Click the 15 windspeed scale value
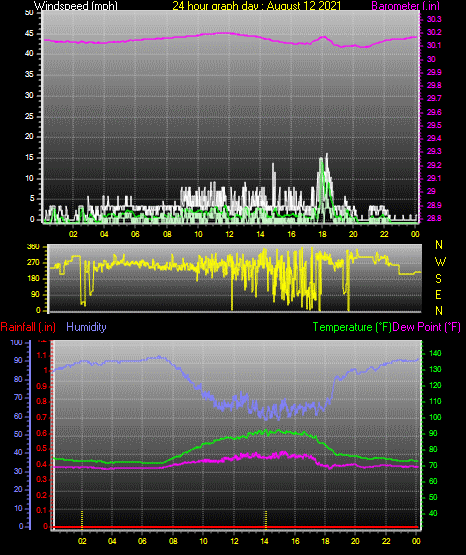Viewport: 466px width, 555px height. 29,158
